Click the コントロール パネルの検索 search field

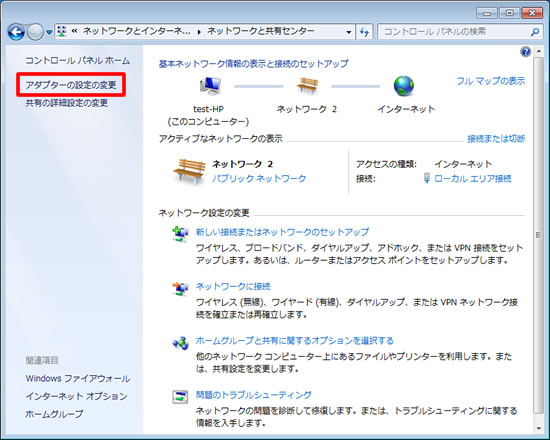point(459,32)
